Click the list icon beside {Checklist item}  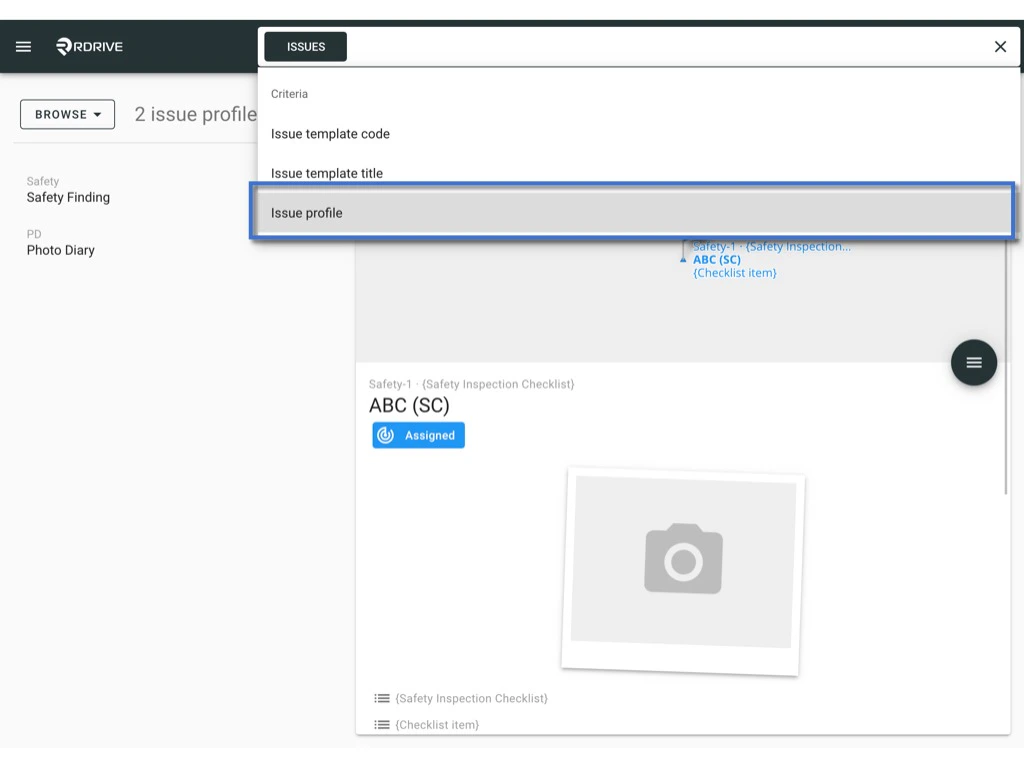point(381,724)
